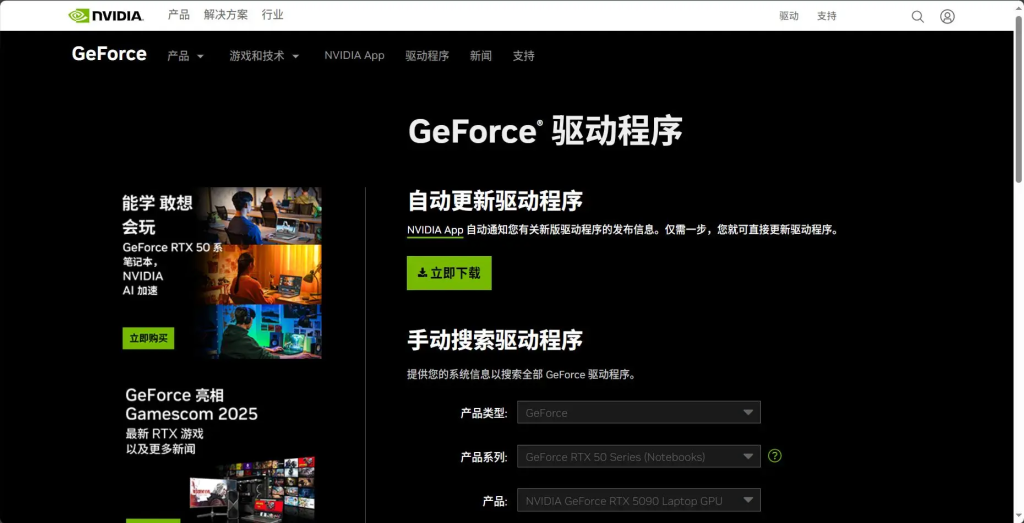Open 产品 in top white bar
Viewport: 1024px width, 523px height.
coord(178,15)
